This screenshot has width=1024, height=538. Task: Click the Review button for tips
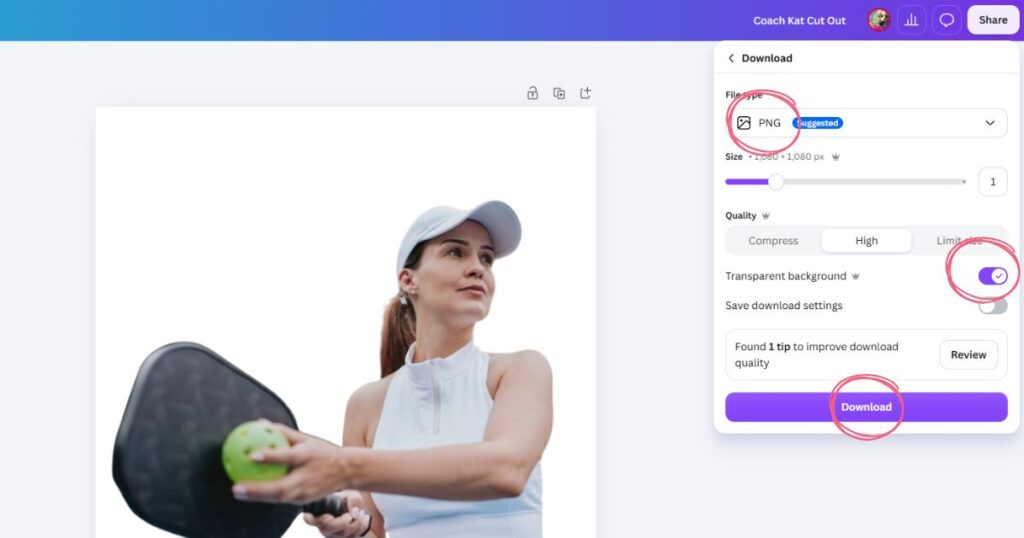(968, 355)
